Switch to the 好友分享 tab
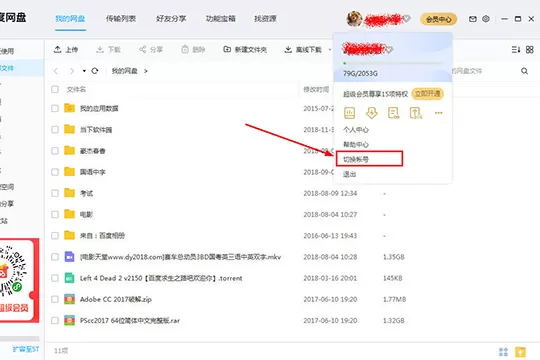 click(x=171, y=19)
